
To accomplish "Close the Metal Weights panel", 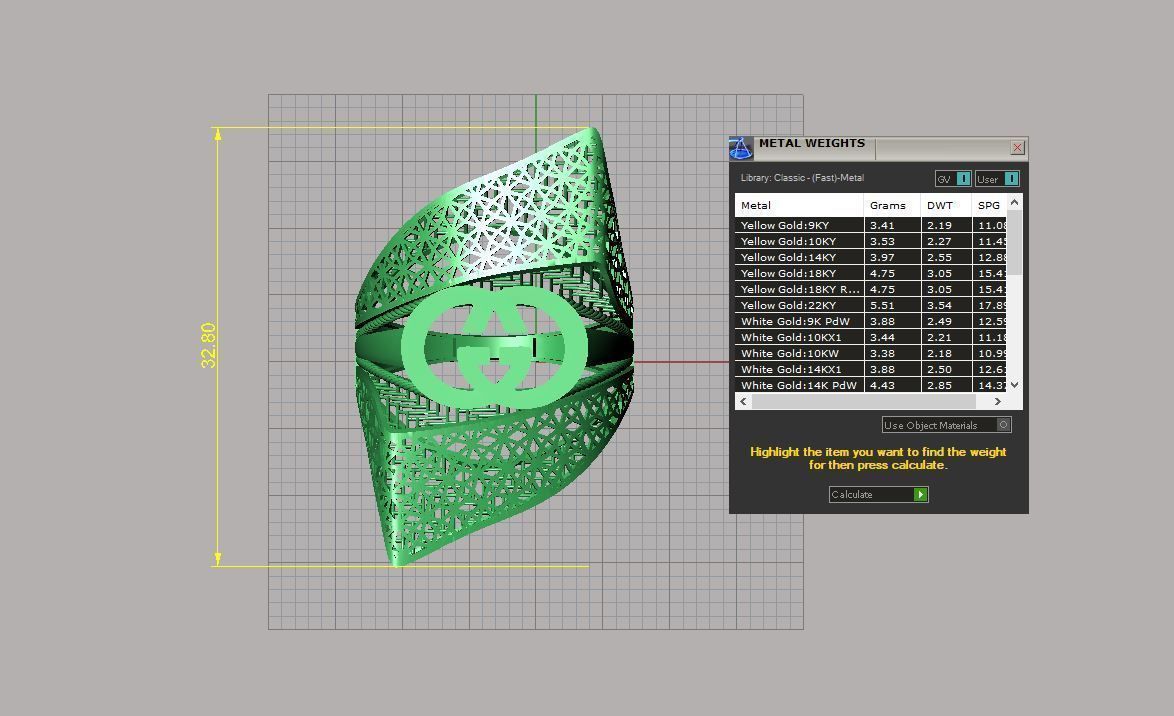I will (x=1017, y=148).
